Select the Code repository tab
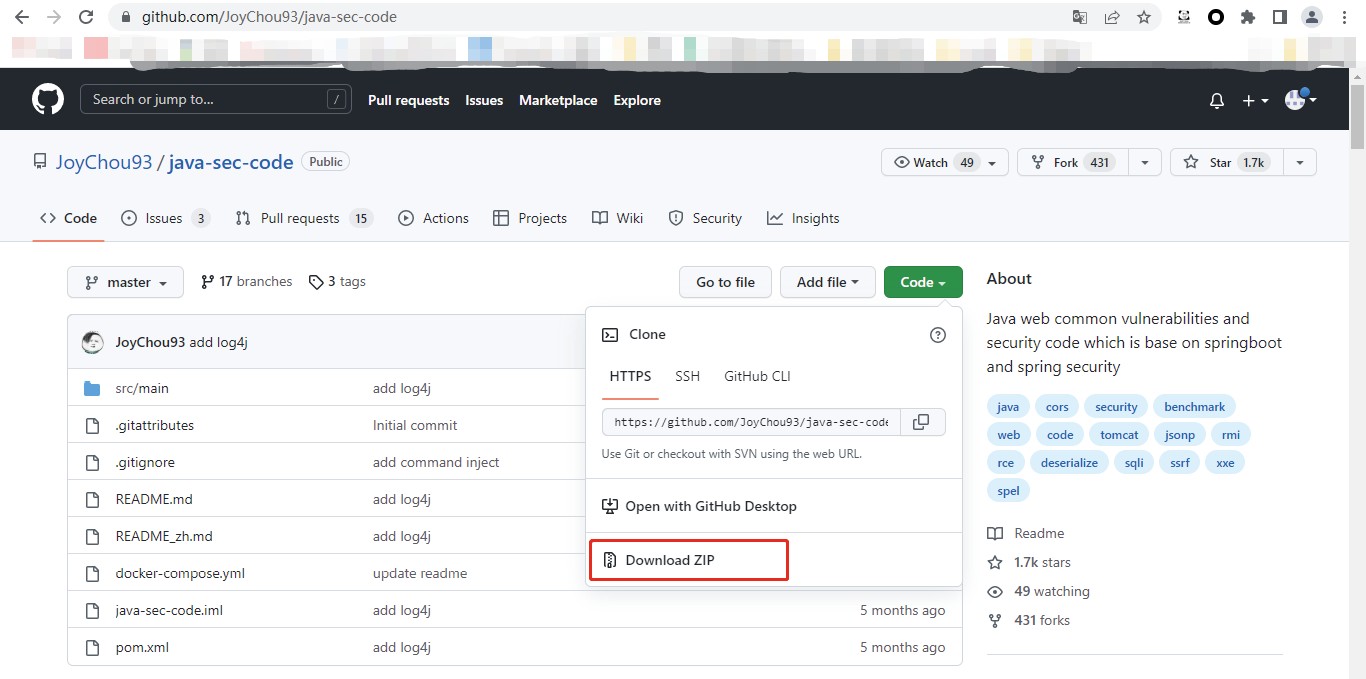Screen dimensions: 1366x679 pos(69,218)
